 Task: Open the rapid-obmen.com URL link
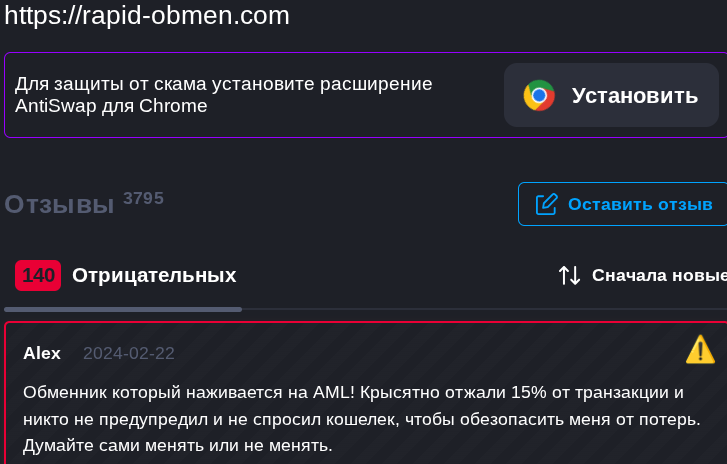[x=146, y=15]
